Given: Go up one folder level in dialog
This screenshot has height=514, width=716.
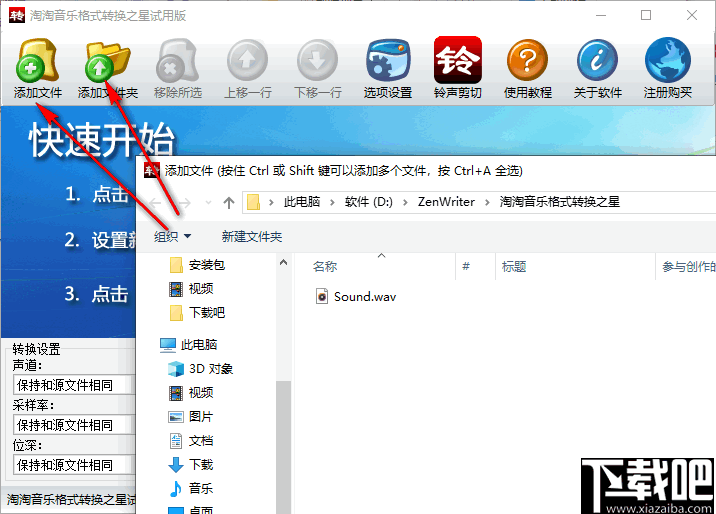Looking at the screenshot, I should tap(229, 202).
